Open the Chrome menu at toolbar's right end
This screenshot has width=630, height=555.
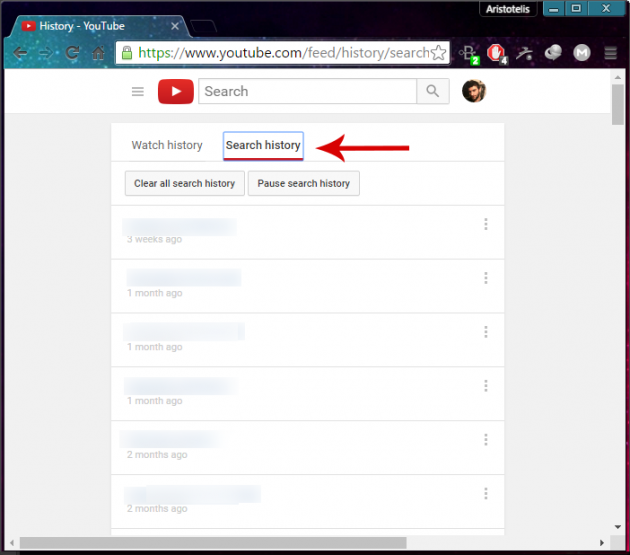(x=610, y=53)
